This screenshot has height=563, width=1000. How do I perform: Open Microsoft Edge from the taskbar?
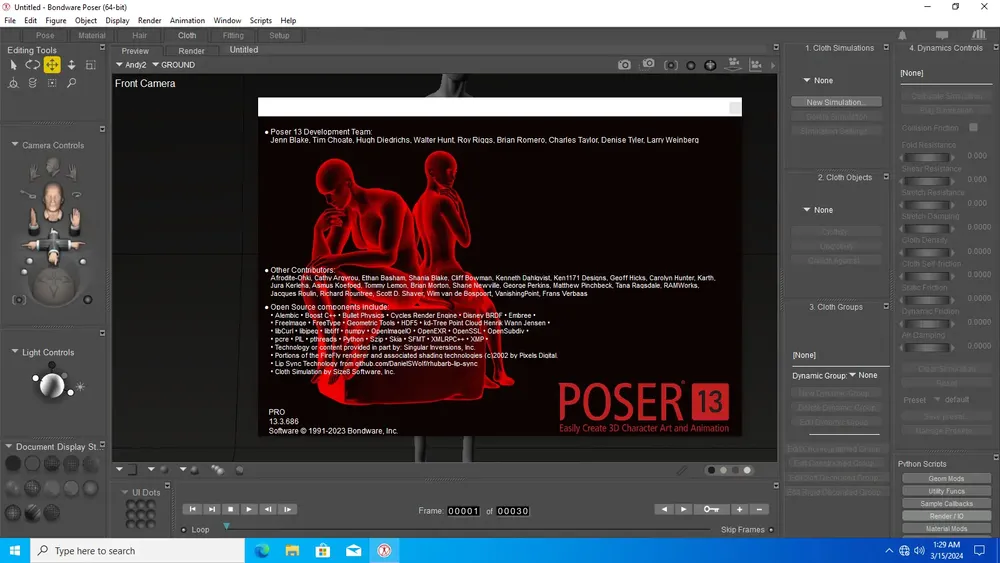262,550
